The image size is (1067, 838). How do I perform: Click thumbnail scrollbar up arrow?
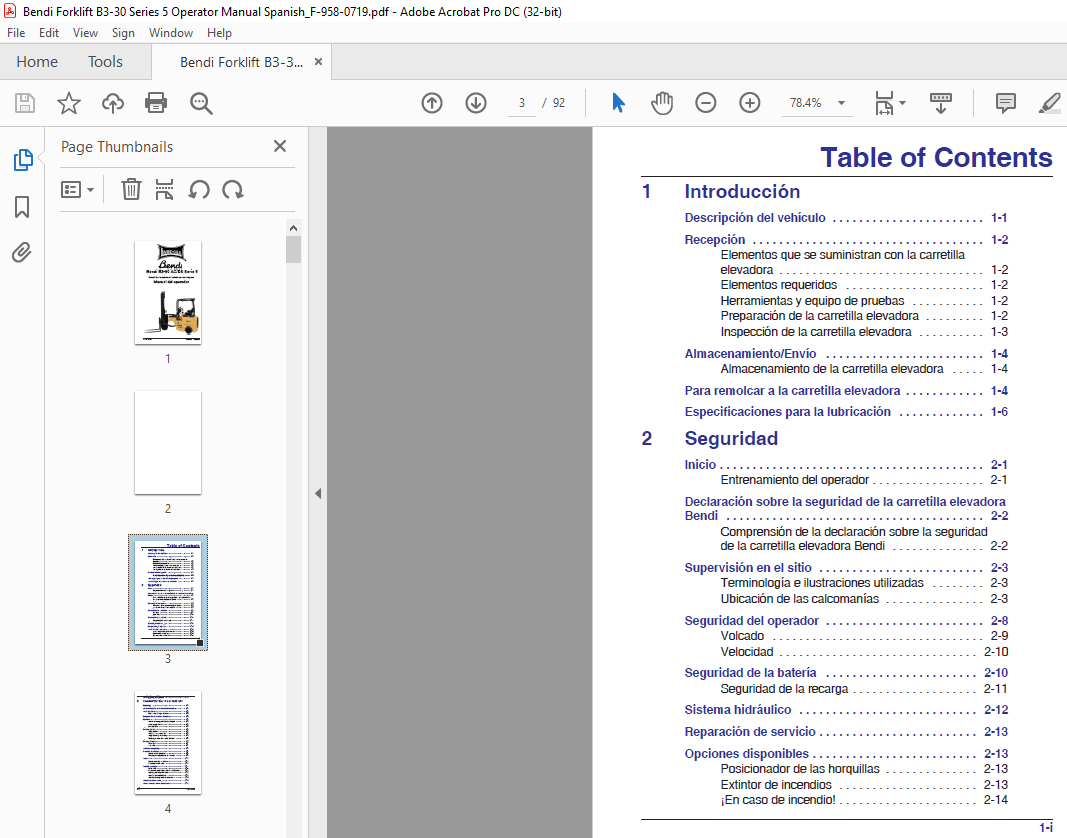[293, 228]
